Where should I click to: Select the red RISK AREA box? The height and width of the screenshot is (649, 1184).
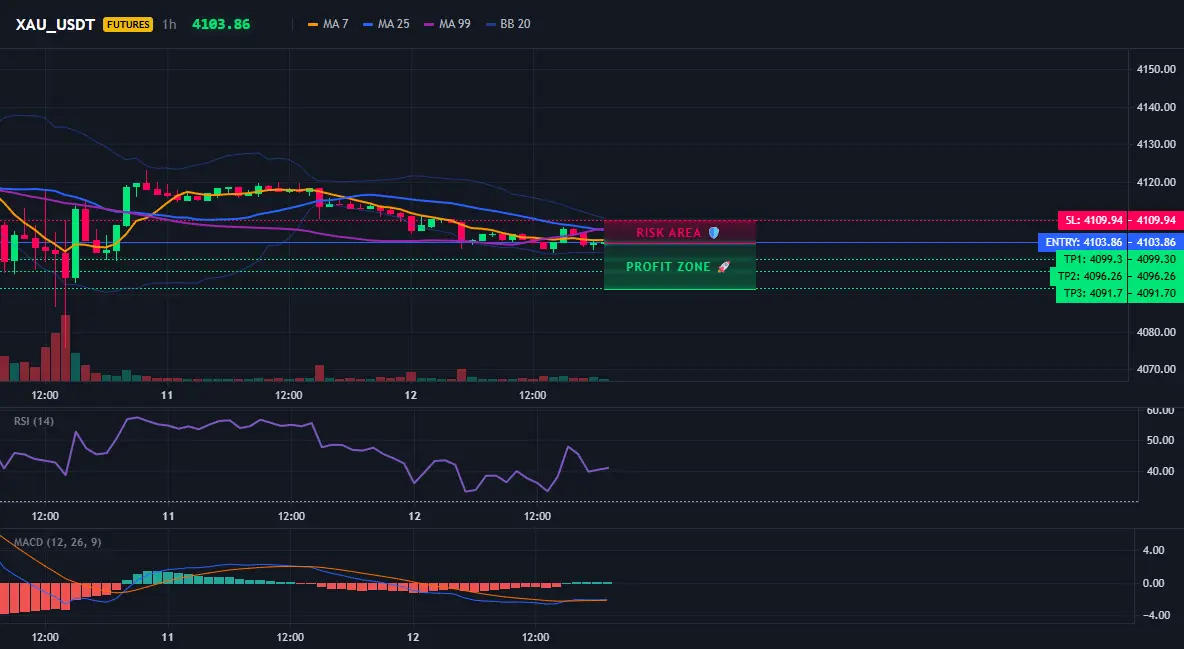[x=680, y=232]
